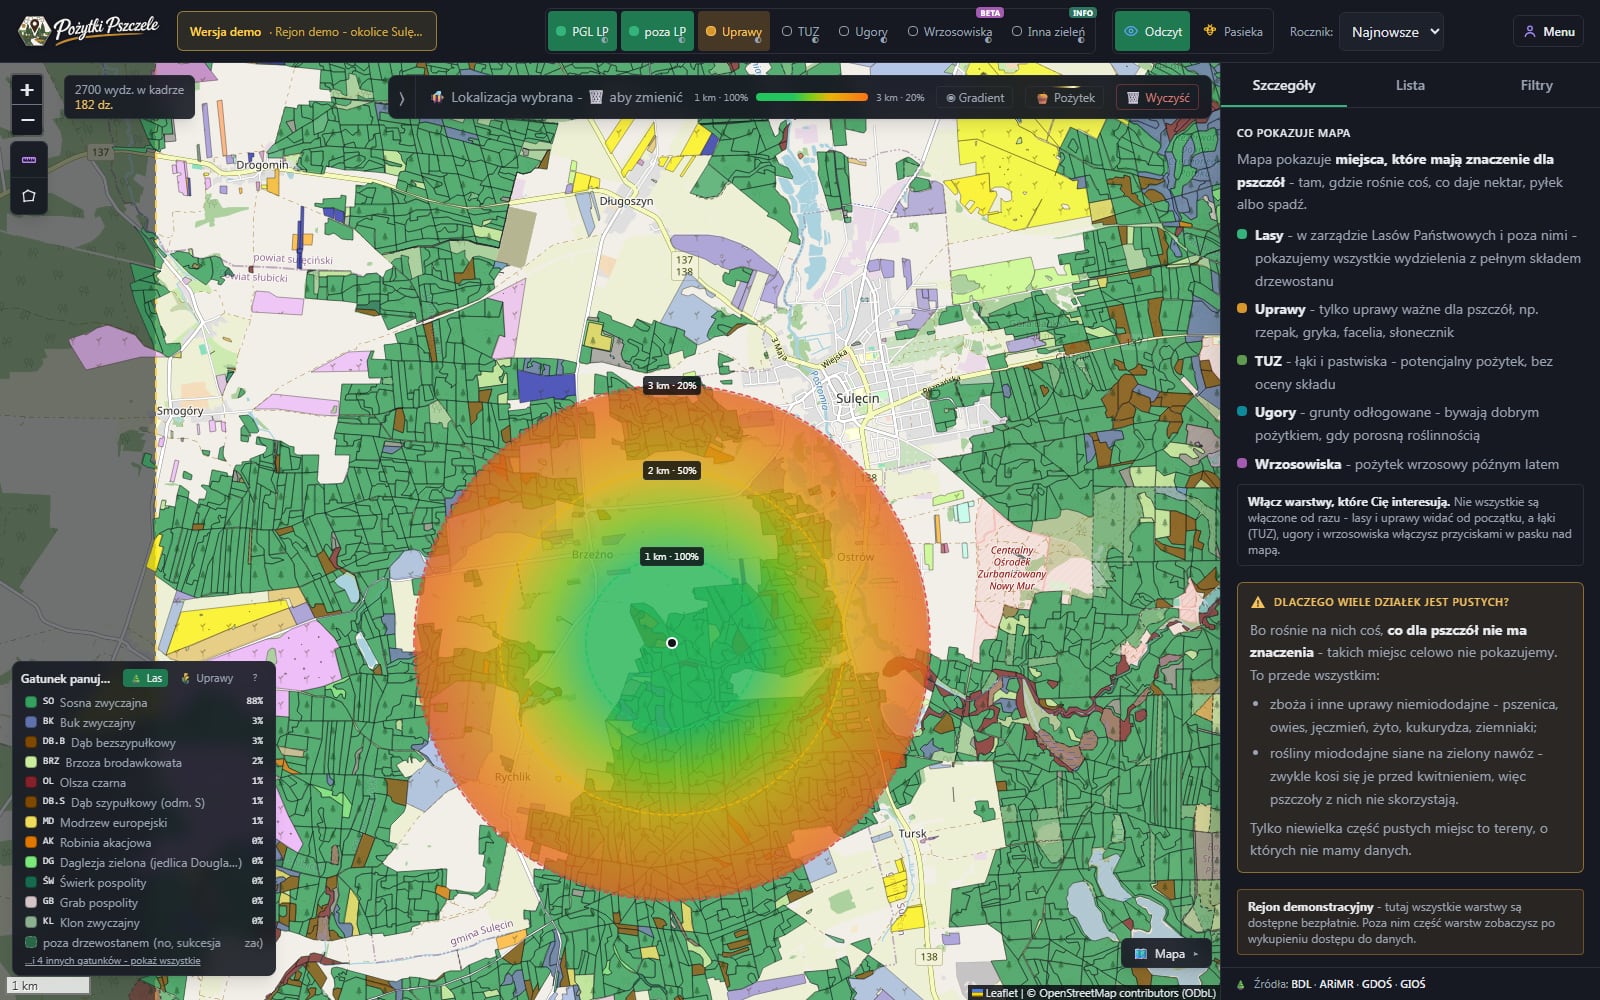Image resolution: width=1600 pixels, height=1000 pixels.
Task: Zoom in the map with plus button
Action: click(28, 89)
